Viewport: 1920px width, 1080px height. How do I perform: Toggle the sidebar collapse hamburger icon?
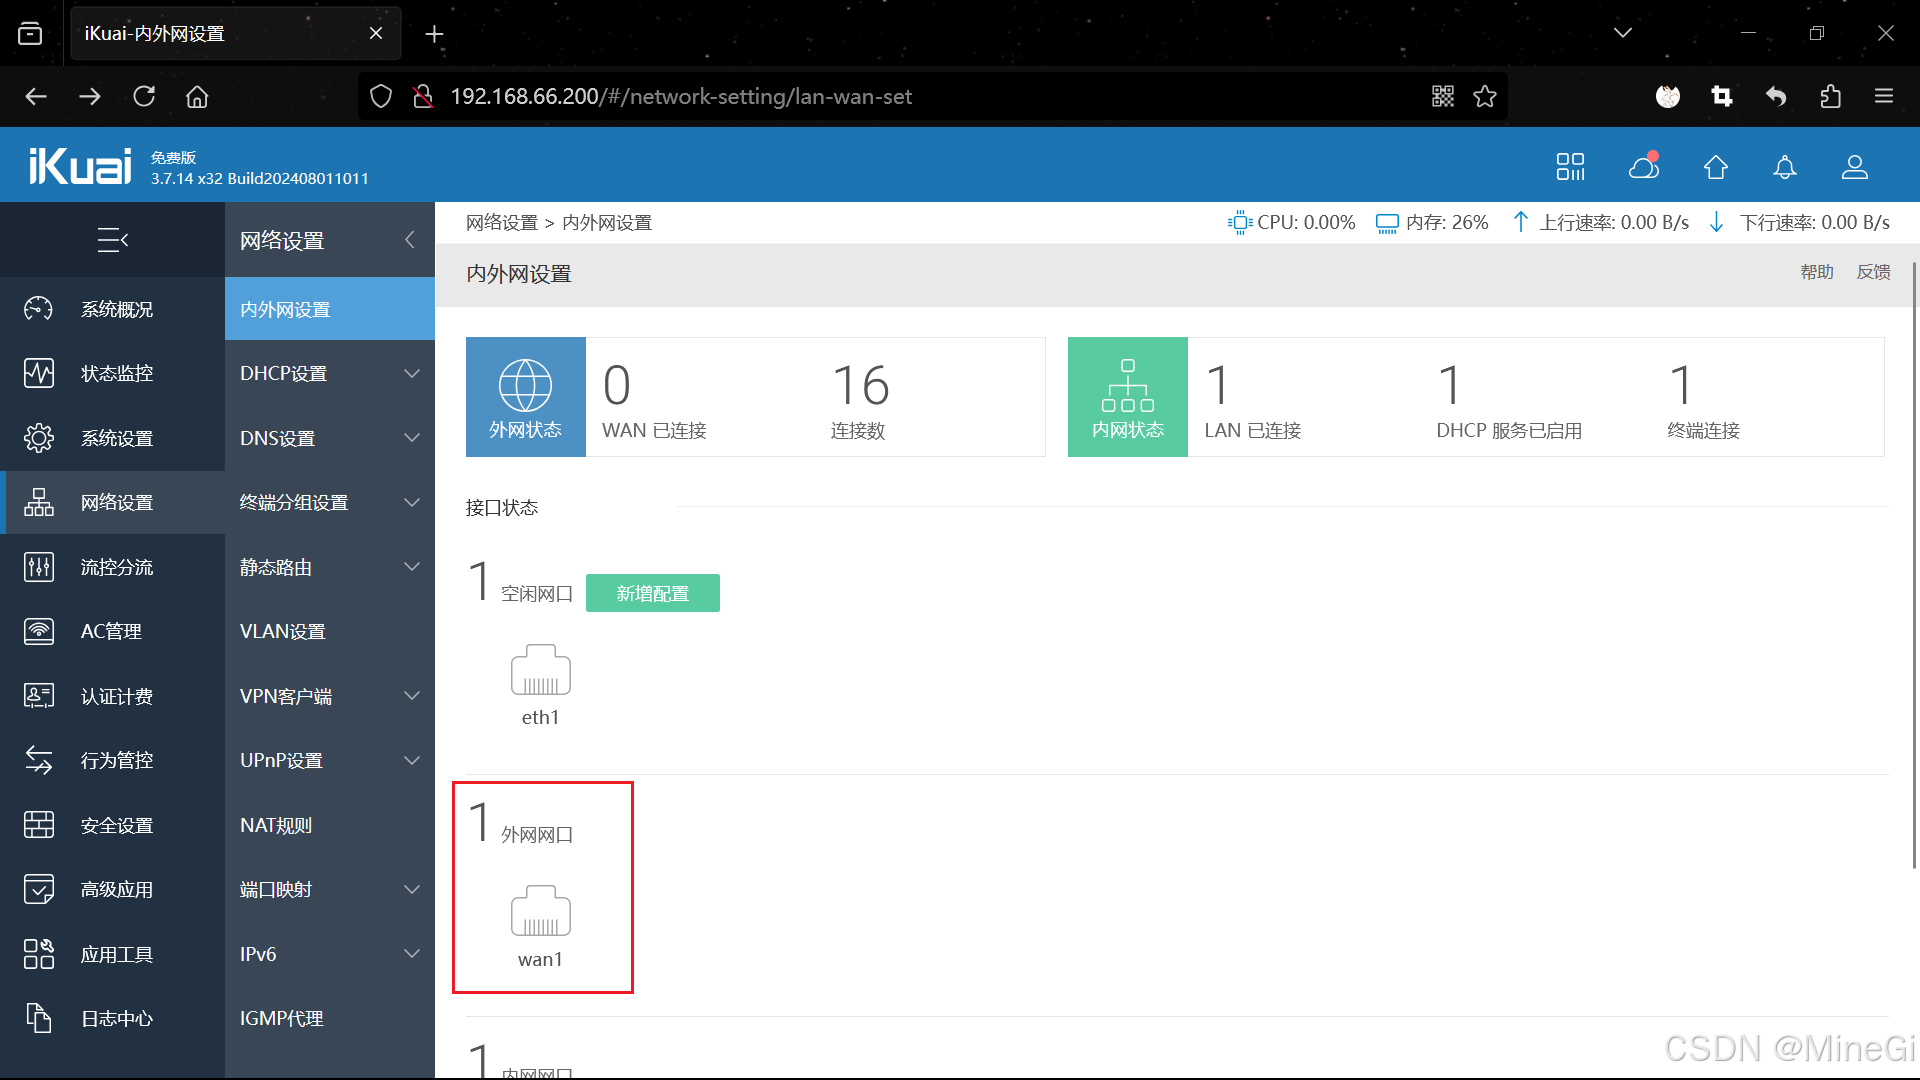click(112, 240)
